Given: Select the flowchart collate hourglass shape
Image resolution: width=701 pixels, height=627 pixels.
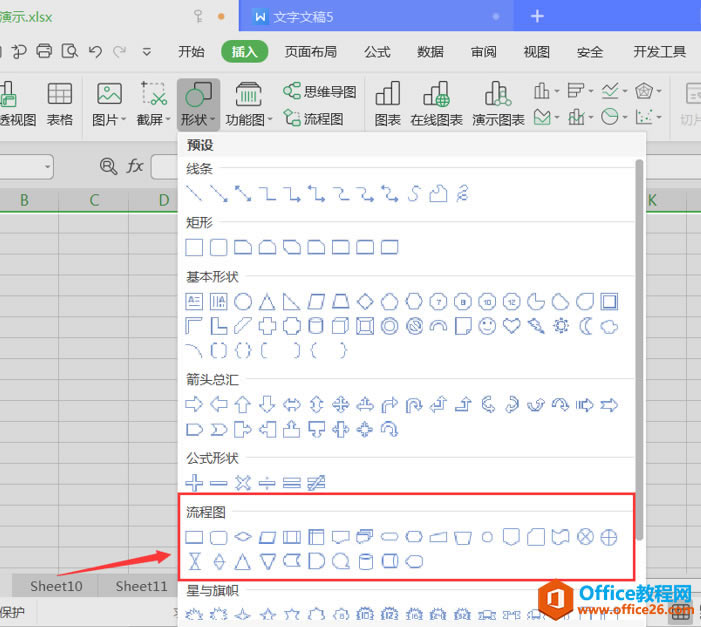Looking at the screenshot, I should point(194,562).
